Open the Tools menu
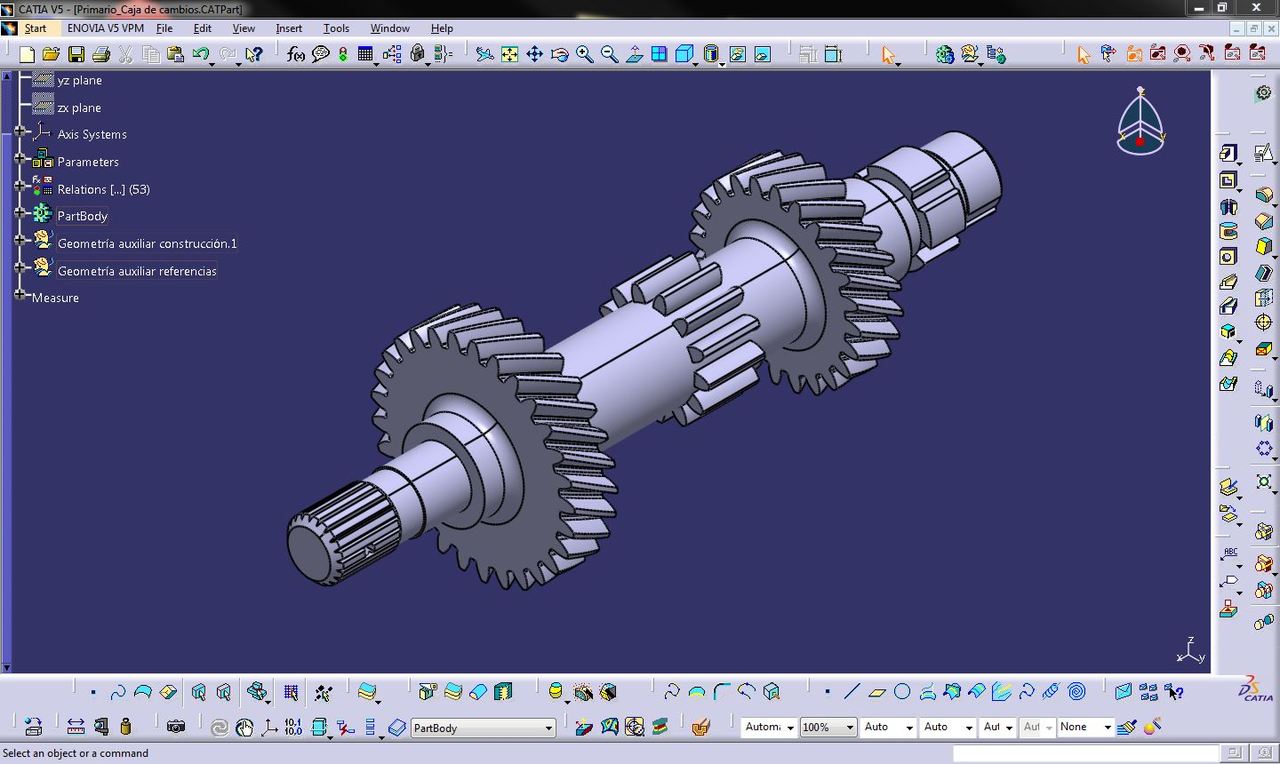Viewport: 1280px width, 764px height. (x=336, y=28)
